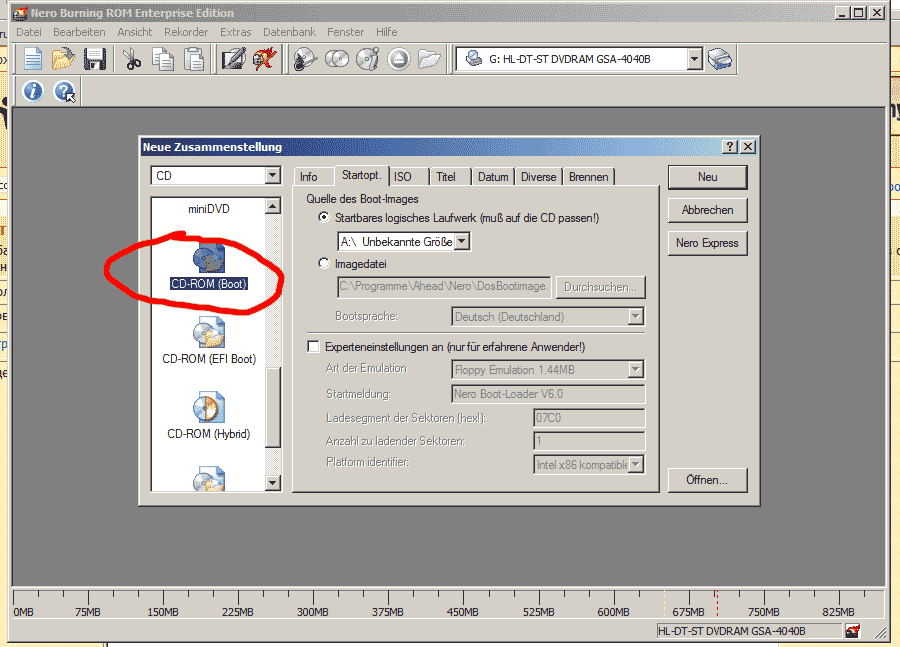This screenshot has width=900, height=647.
Task: Open the recorder drive dropdown
Action: point(695,59)
